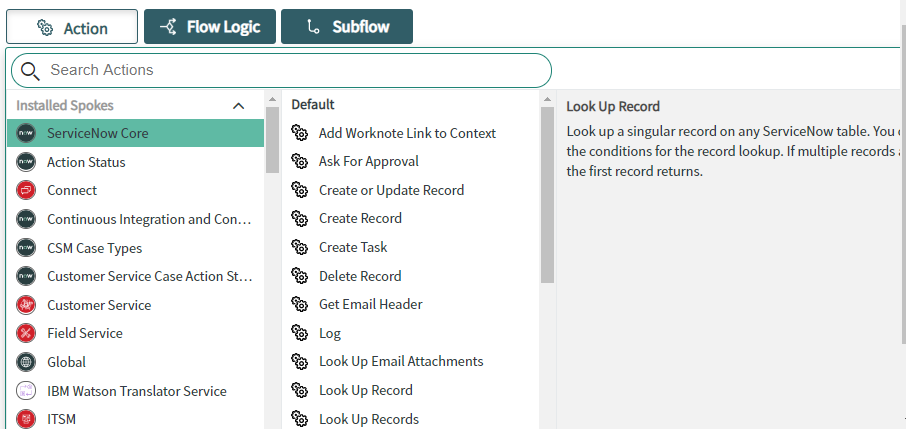The height and width of the screenshot is (429, 906).
Task: Click the Look Up Record description title
Action: (613, 106)
